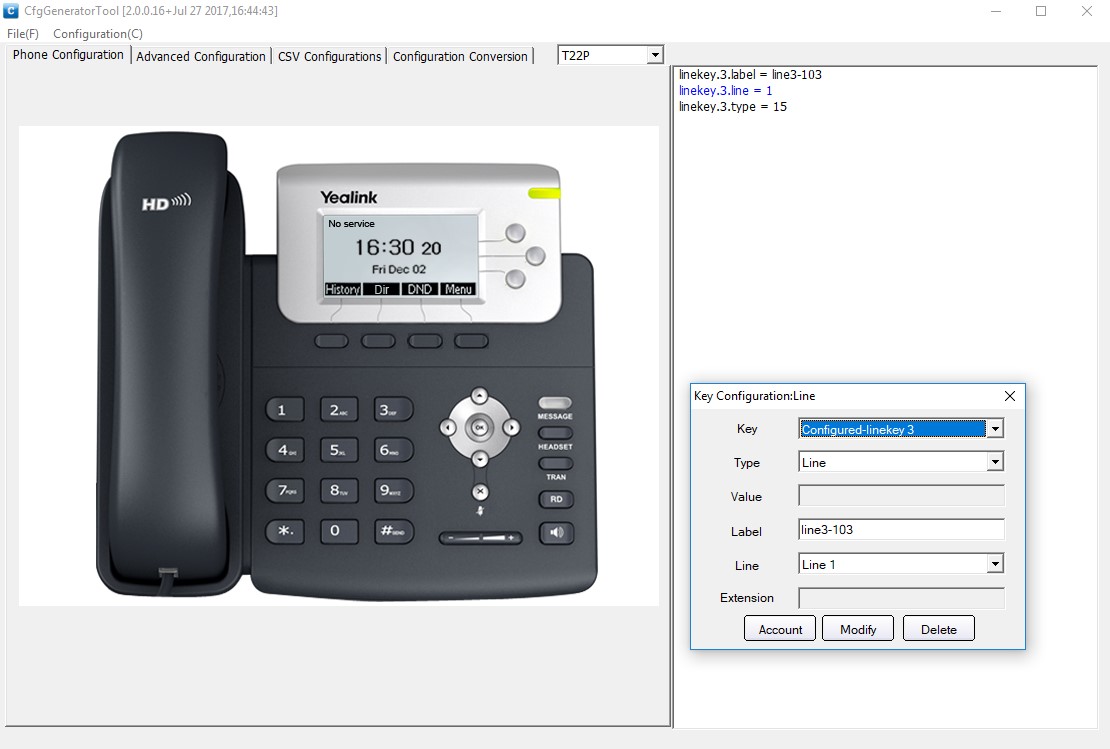This screenshot has height=749, width=1110.
Task: Click the phone handset image
Action: [168, 361]
